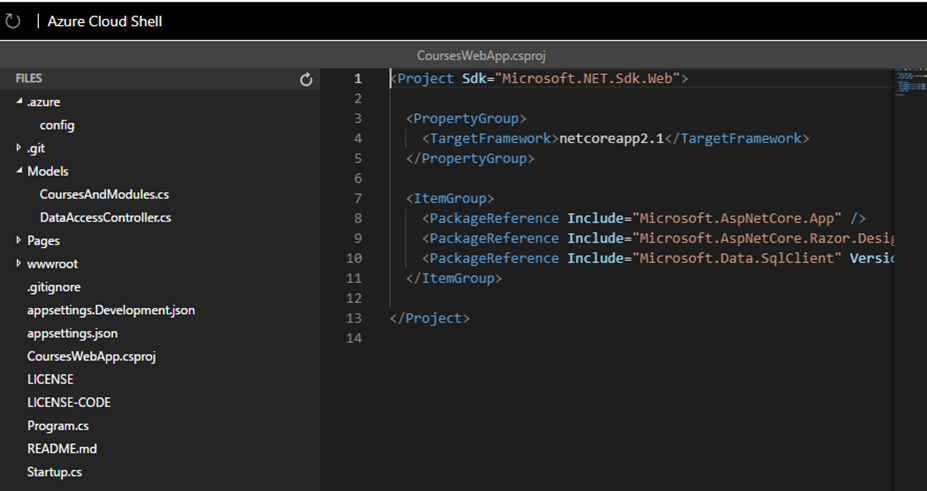Expand the Pages folder
The image size is (927, 491).
pyautogui.click(x=19, y=240)
